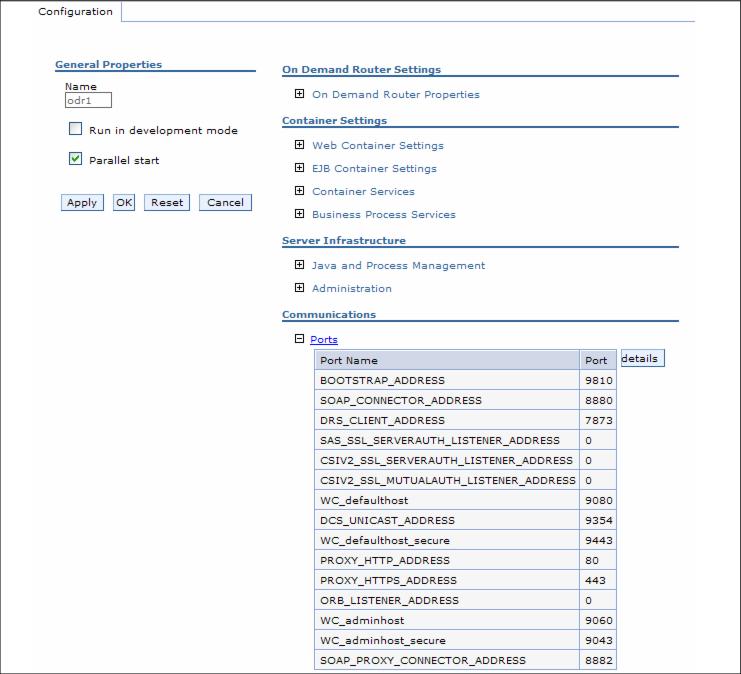This screenshot has height=674, width=741.
Task: Open Container Services link
Action: [363, 191]
